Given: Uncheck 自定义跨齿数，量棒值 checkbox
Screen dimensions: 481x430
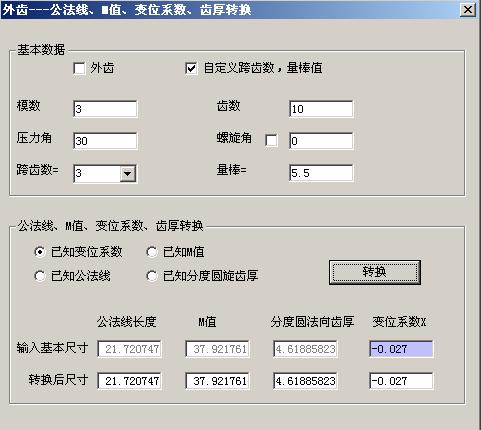Looking at the screenshot, I should click(191, 69).
